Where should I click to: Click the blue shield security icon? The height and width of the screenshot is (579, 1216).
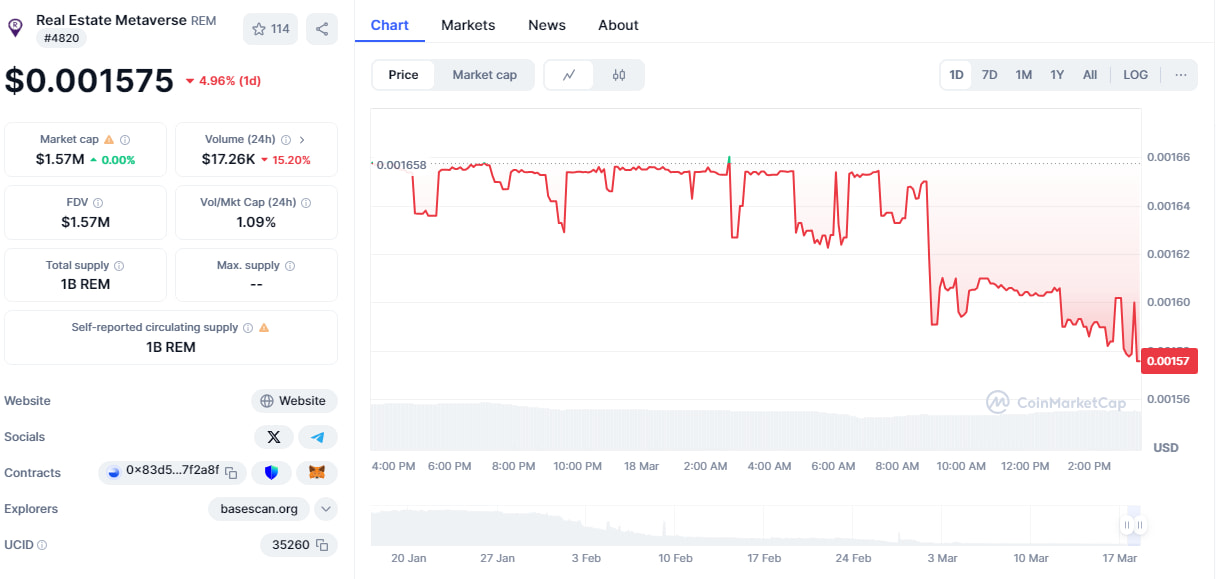coord(271,473)
